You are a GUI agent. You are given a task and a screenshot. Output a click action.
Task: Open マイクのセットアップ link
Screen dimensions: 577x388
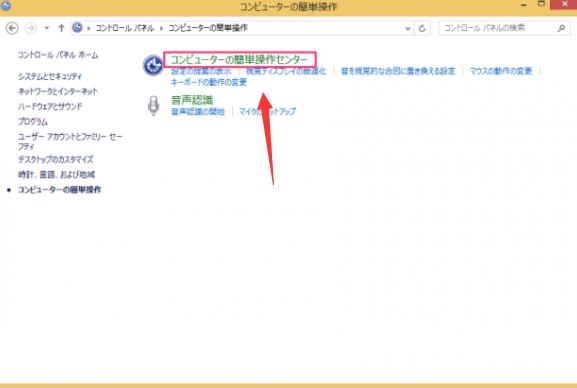pos(267,112)
